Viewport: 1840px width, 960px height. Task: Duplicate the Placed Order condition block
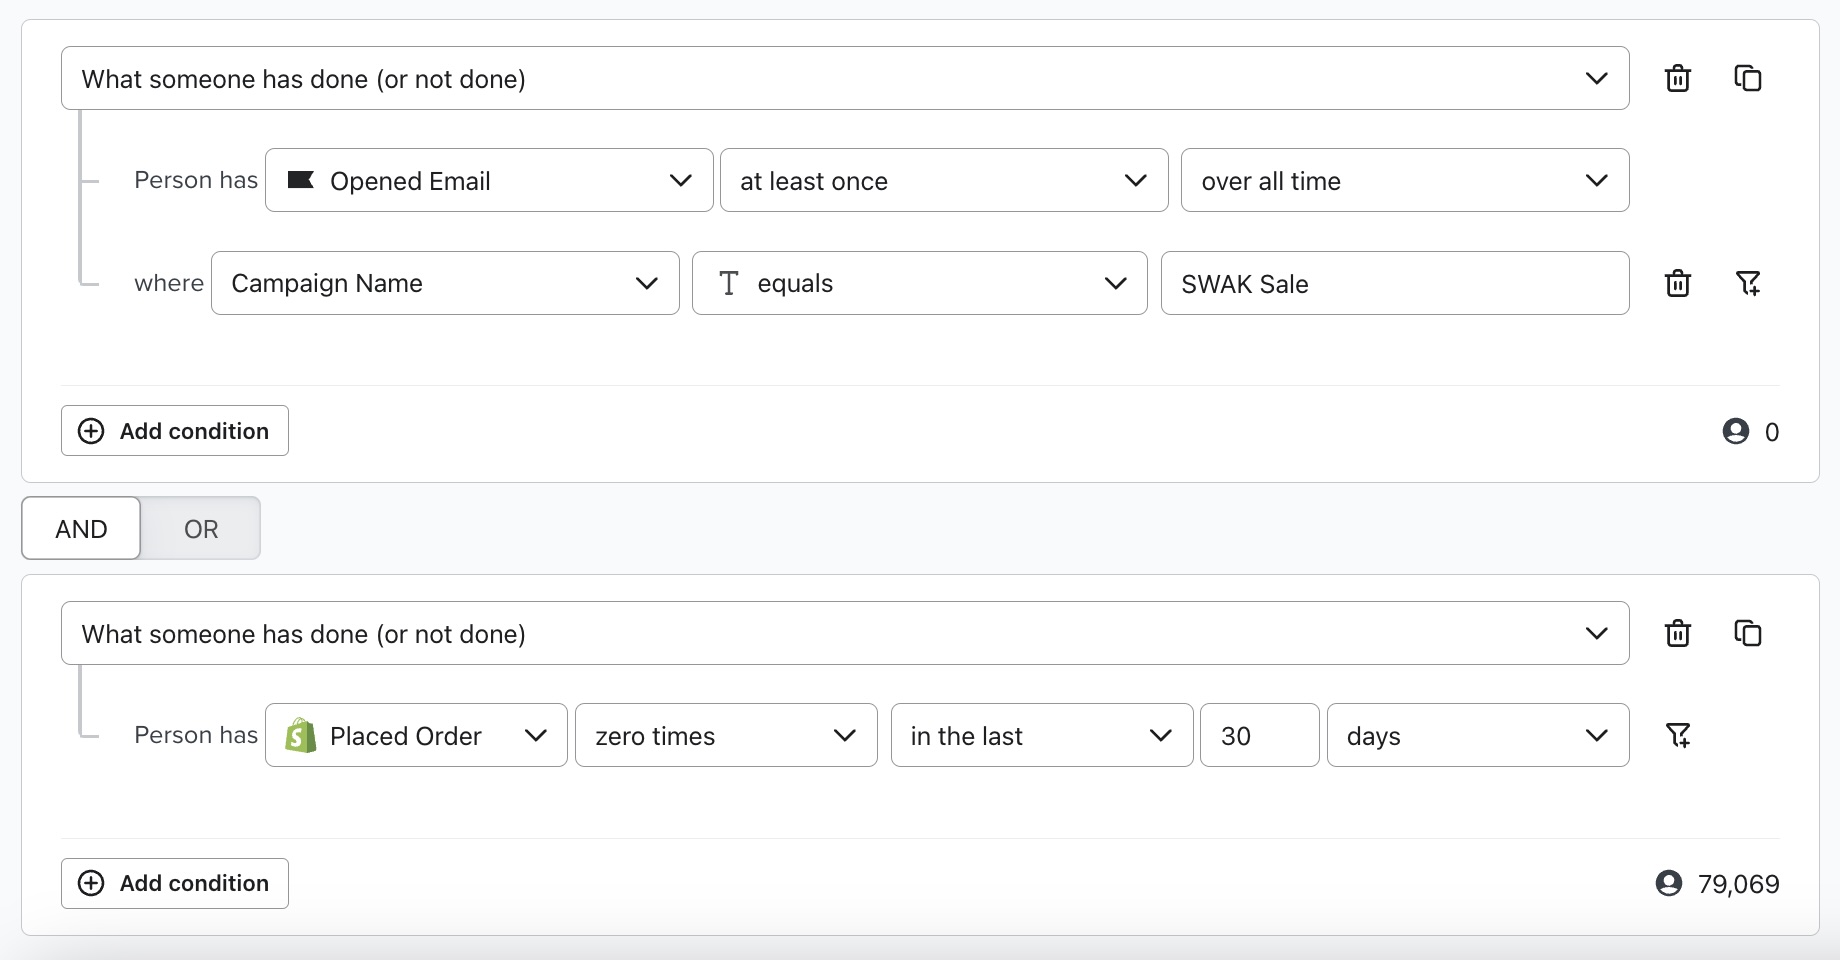click(1749, 633)
